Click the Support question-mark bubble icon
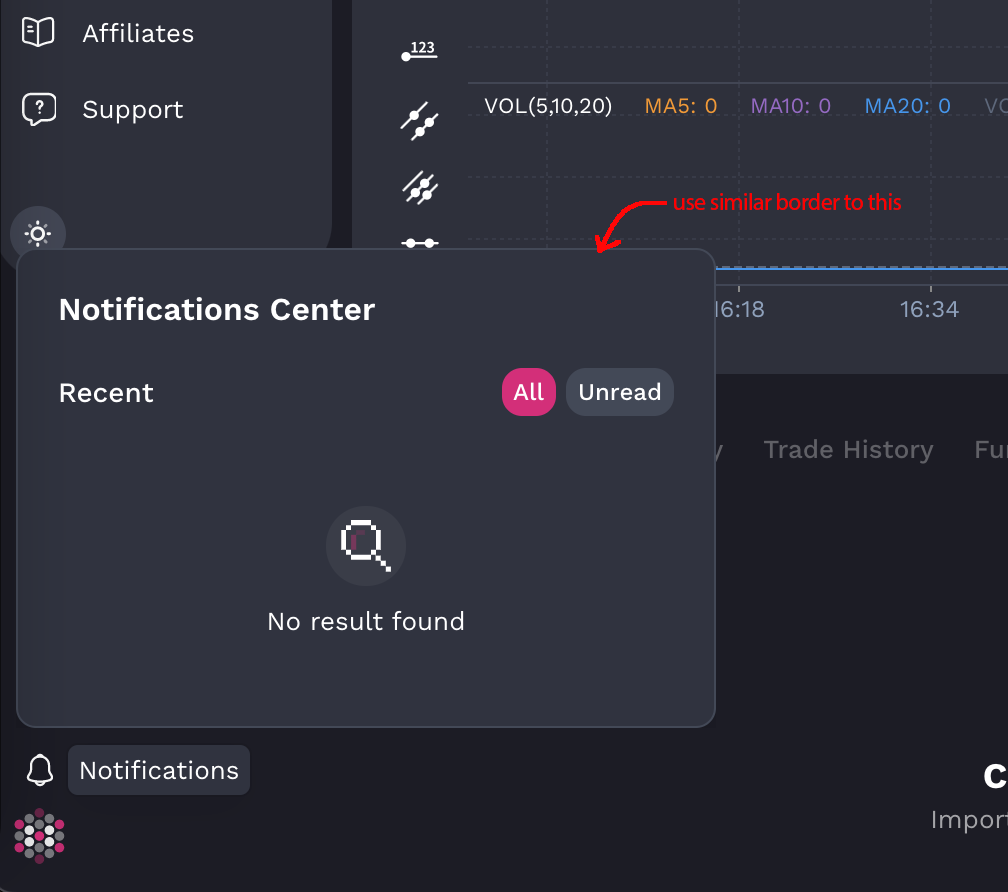This screenshot has height=892, width=1008. 39,109
